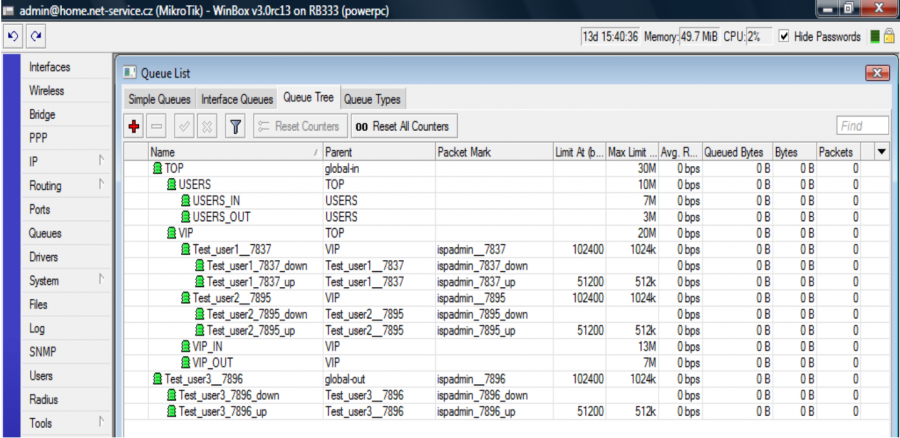
Task: Open Radius in the sidebar menu
Action: tap(66, 400)
